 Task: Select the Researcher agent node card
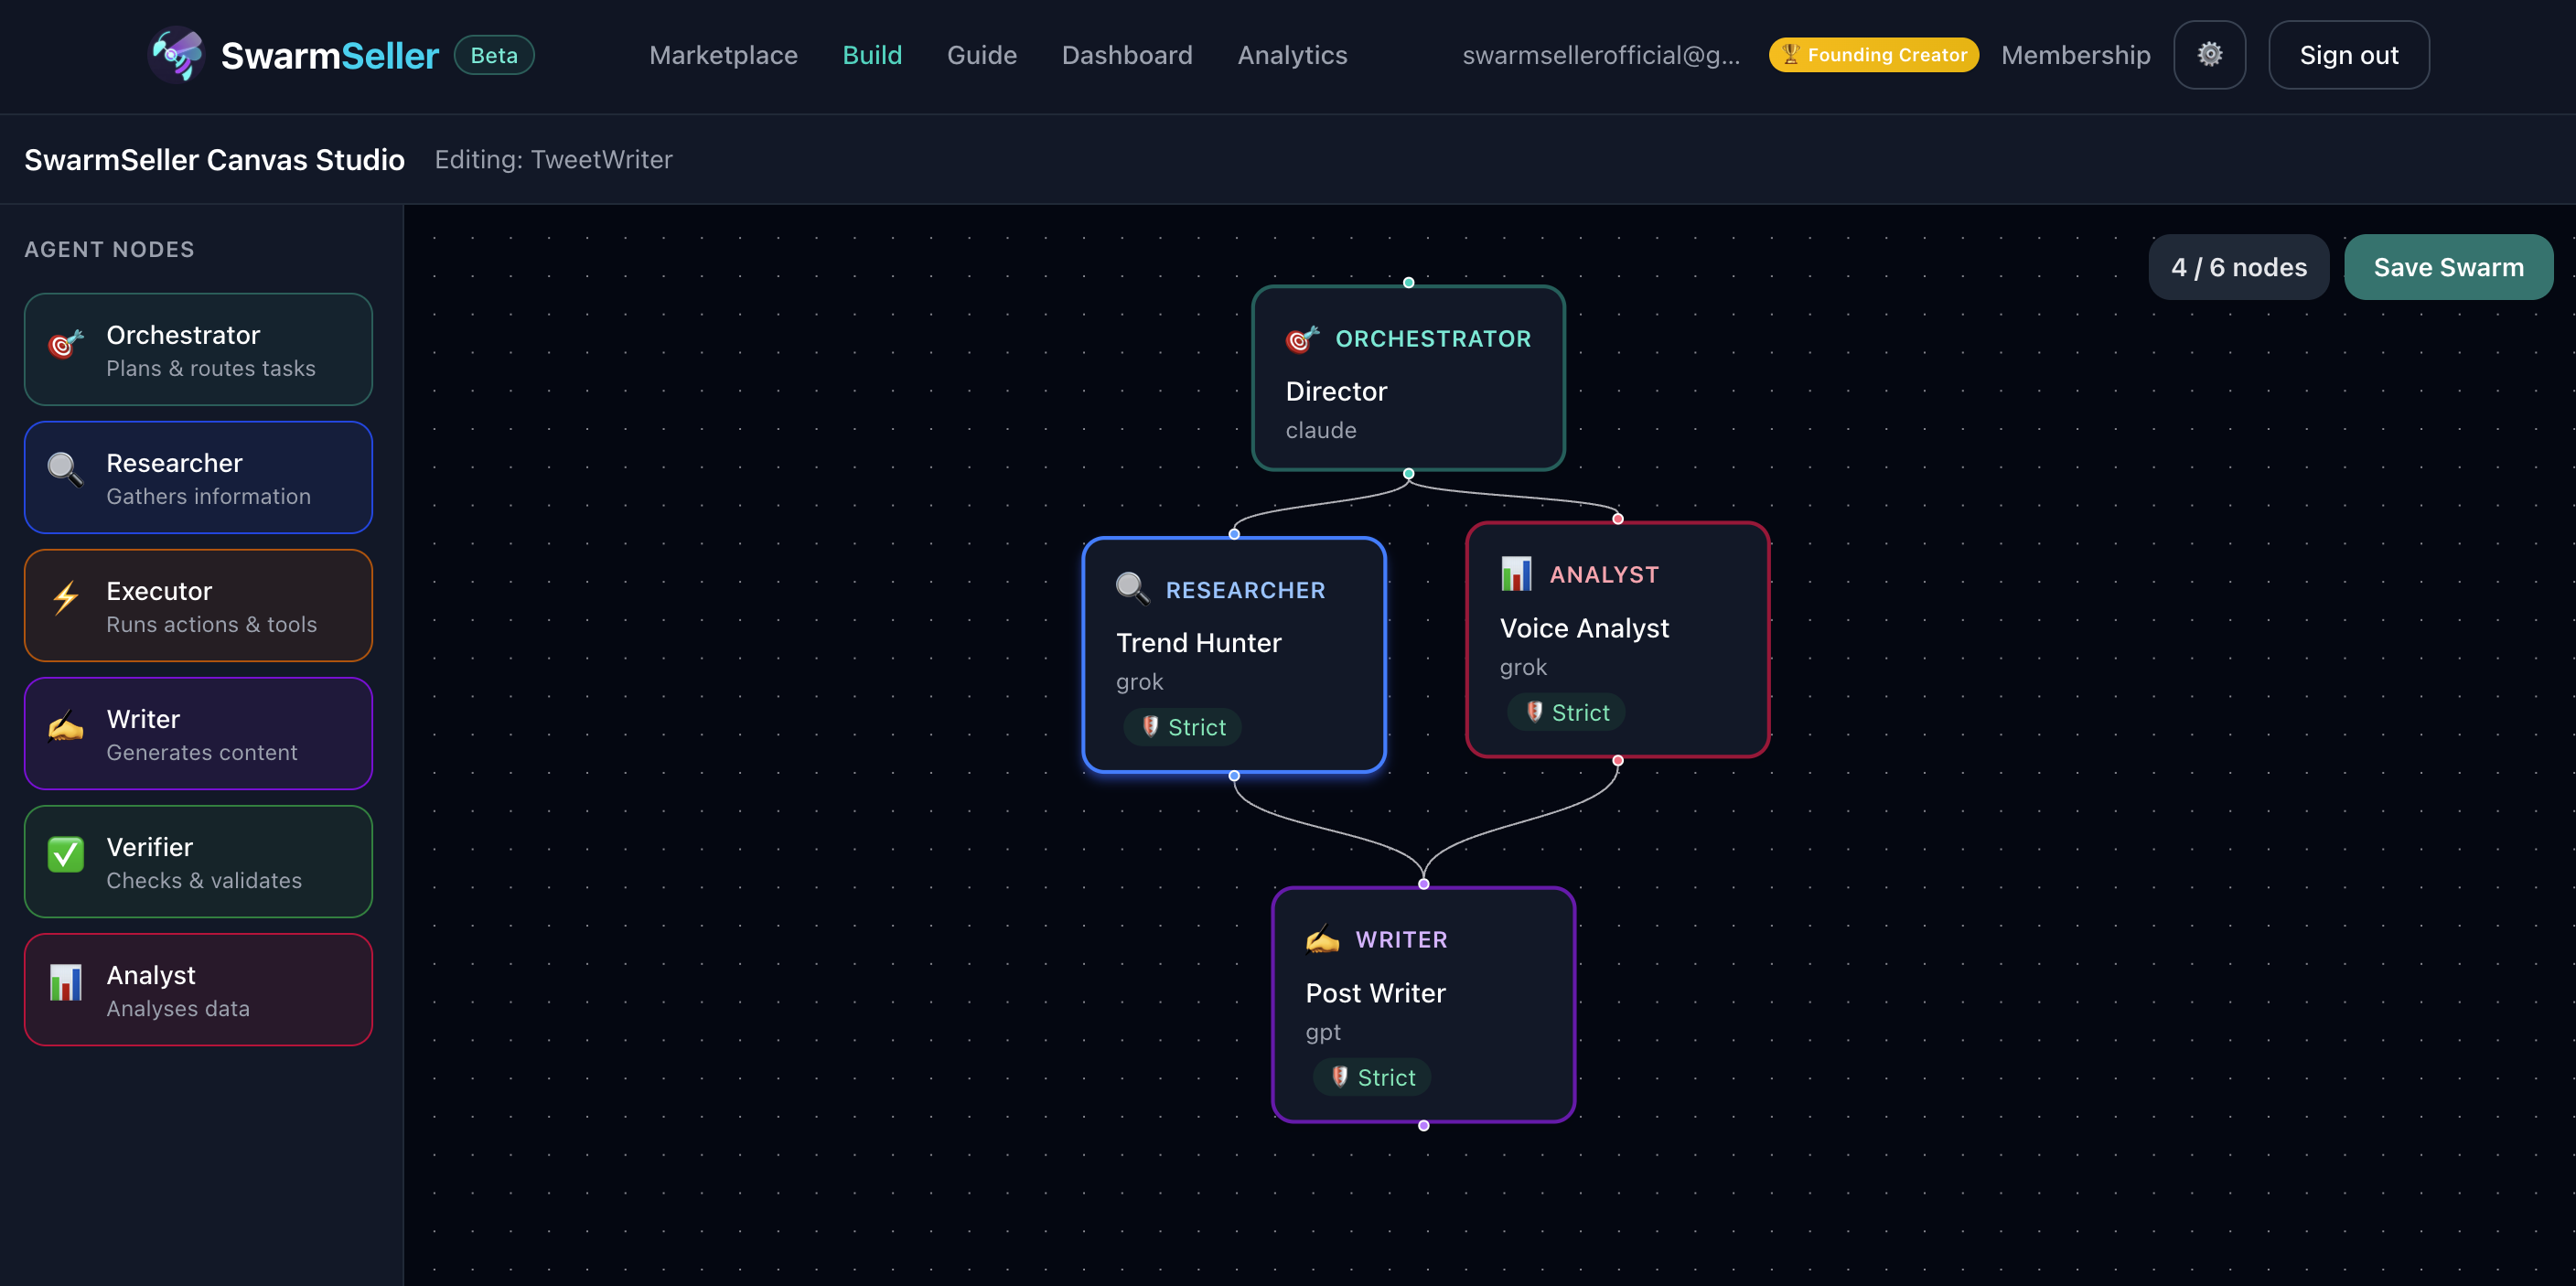click(198, 477)
